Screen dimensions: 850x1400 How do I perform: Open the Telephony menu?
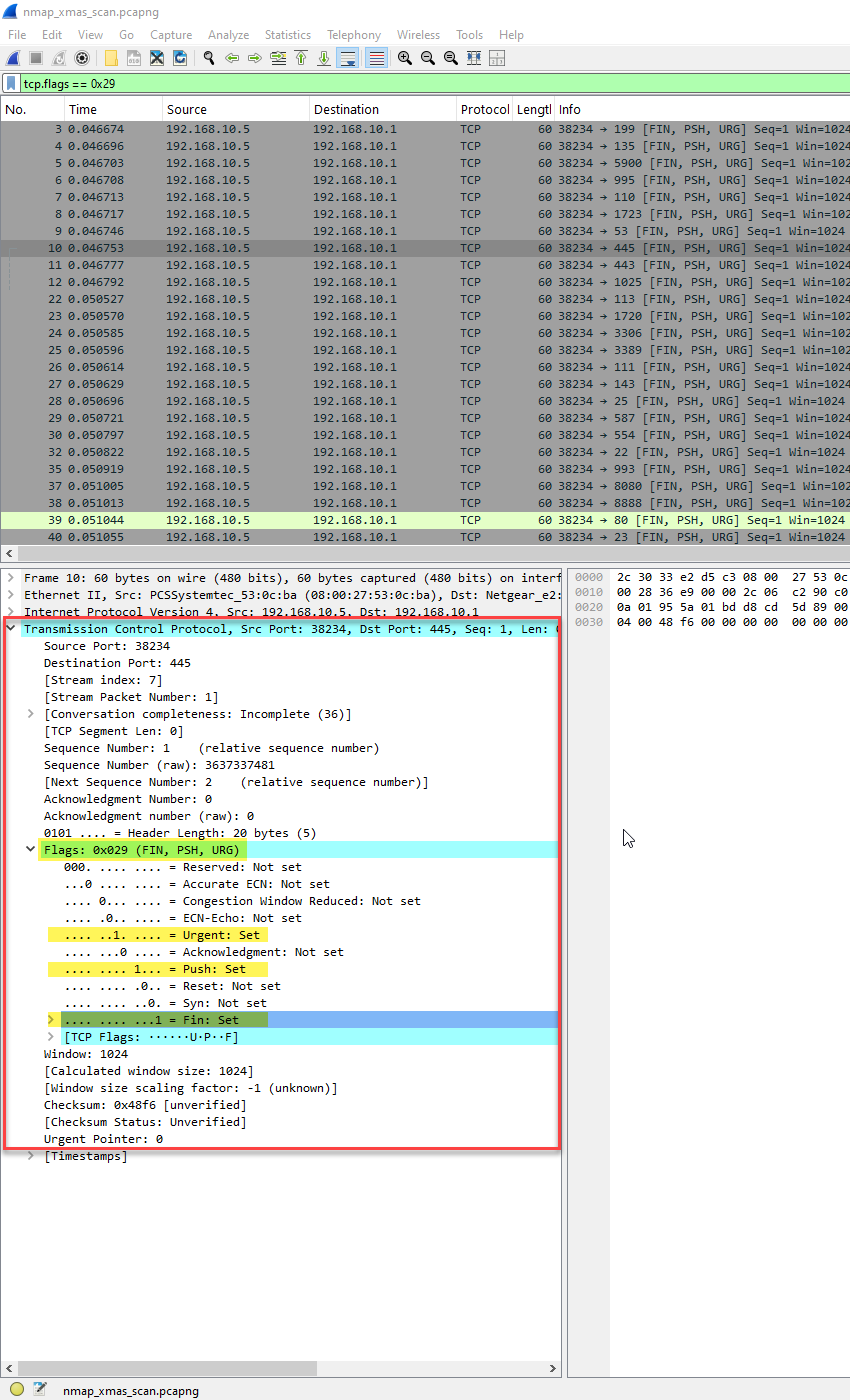pyautogui.click(x=353, y=34)
